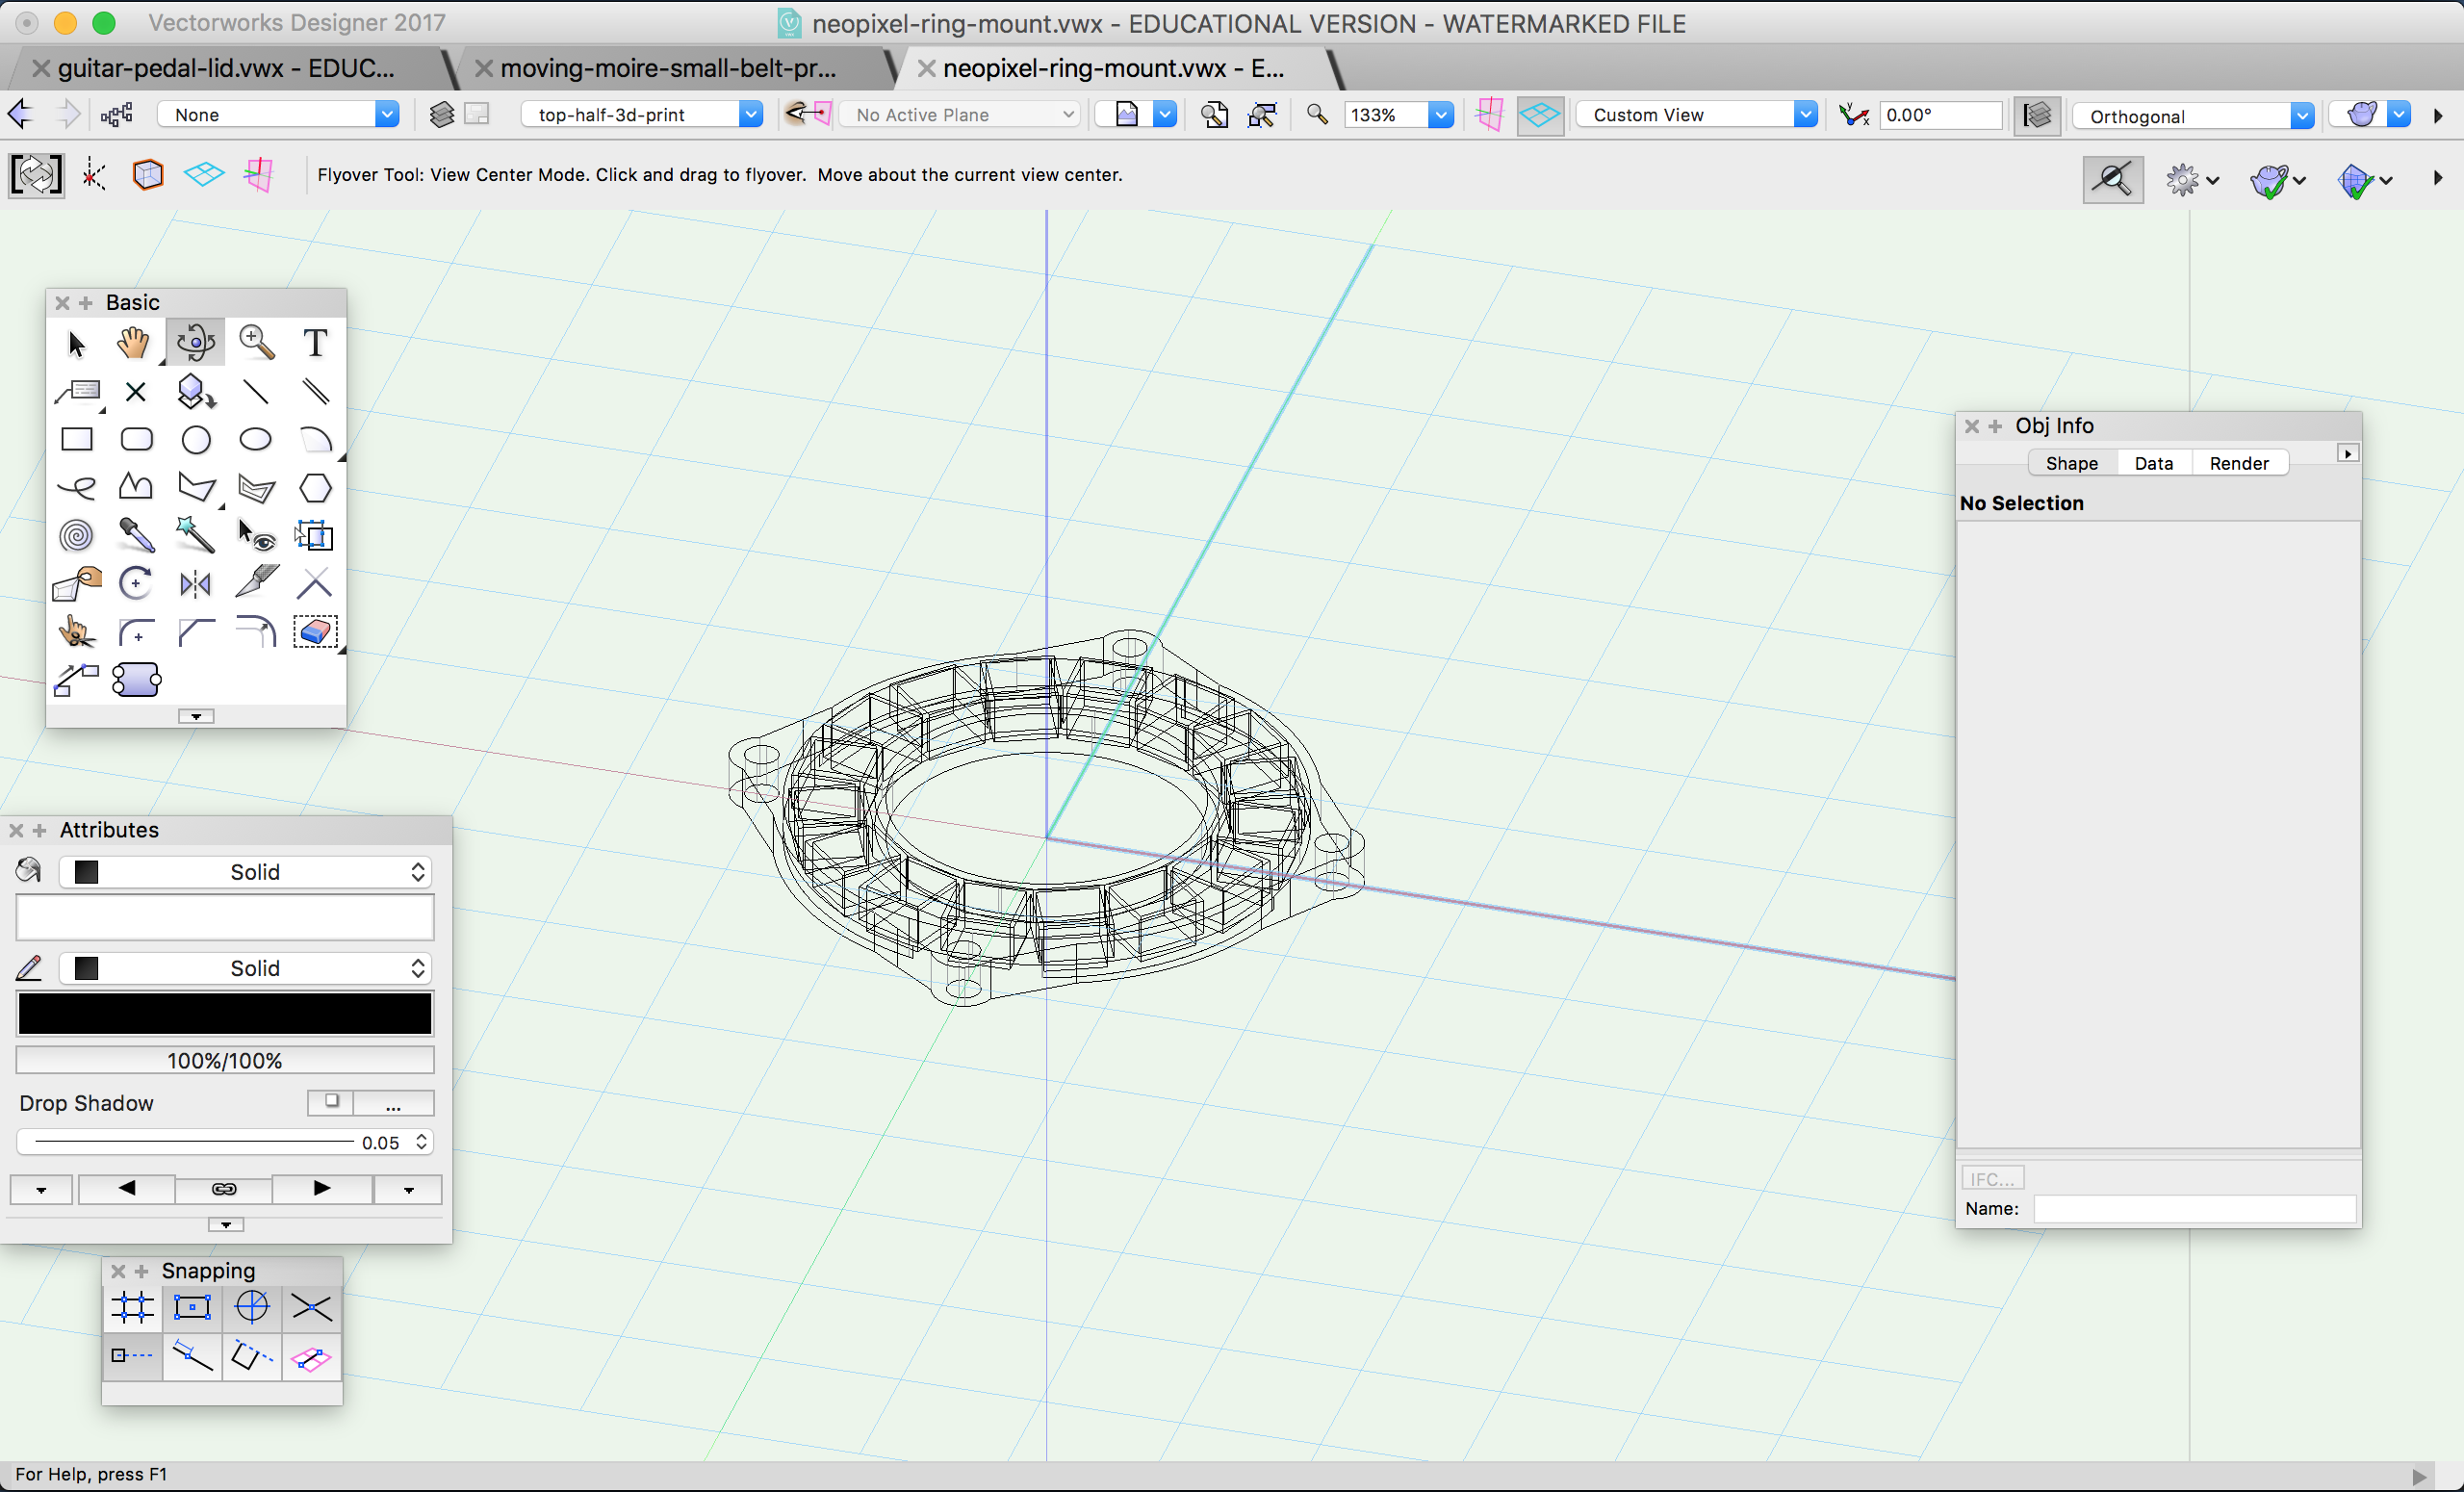The height and width of the screenshot is (1492, 2464).
Task: Click the Name input field
Action: 2195,1208
